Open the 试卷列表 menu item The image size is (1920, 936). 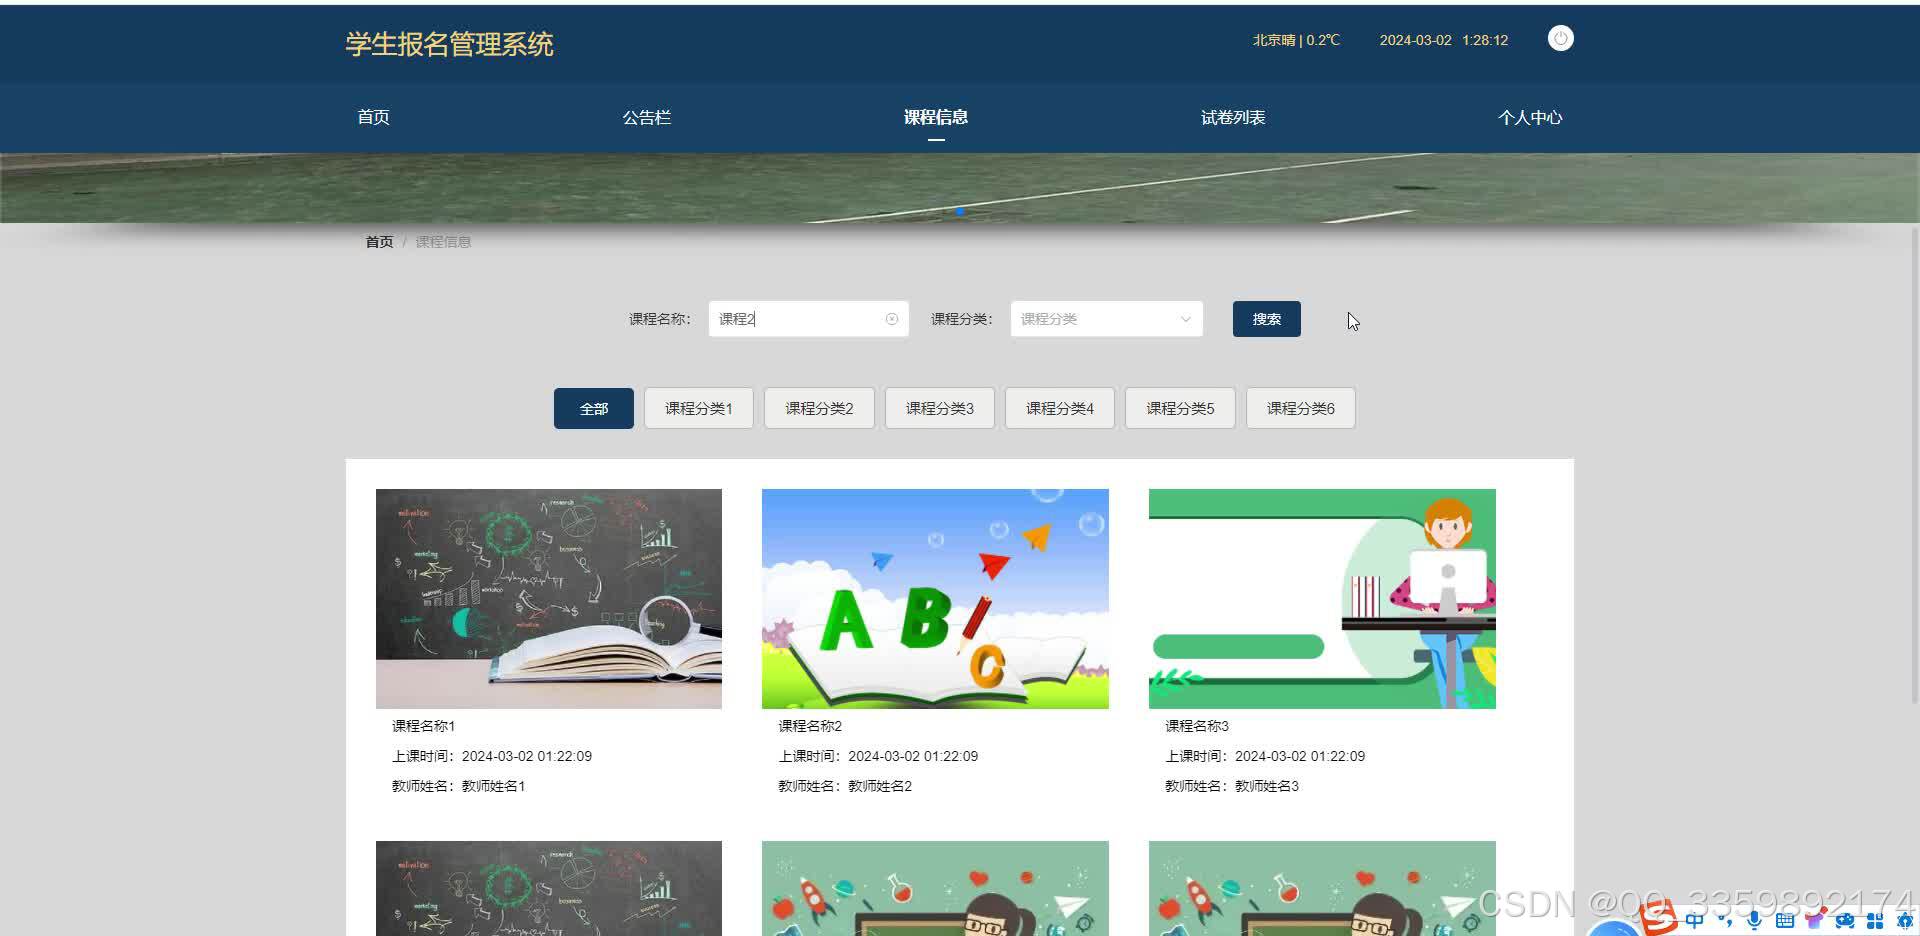(1232, 117)
